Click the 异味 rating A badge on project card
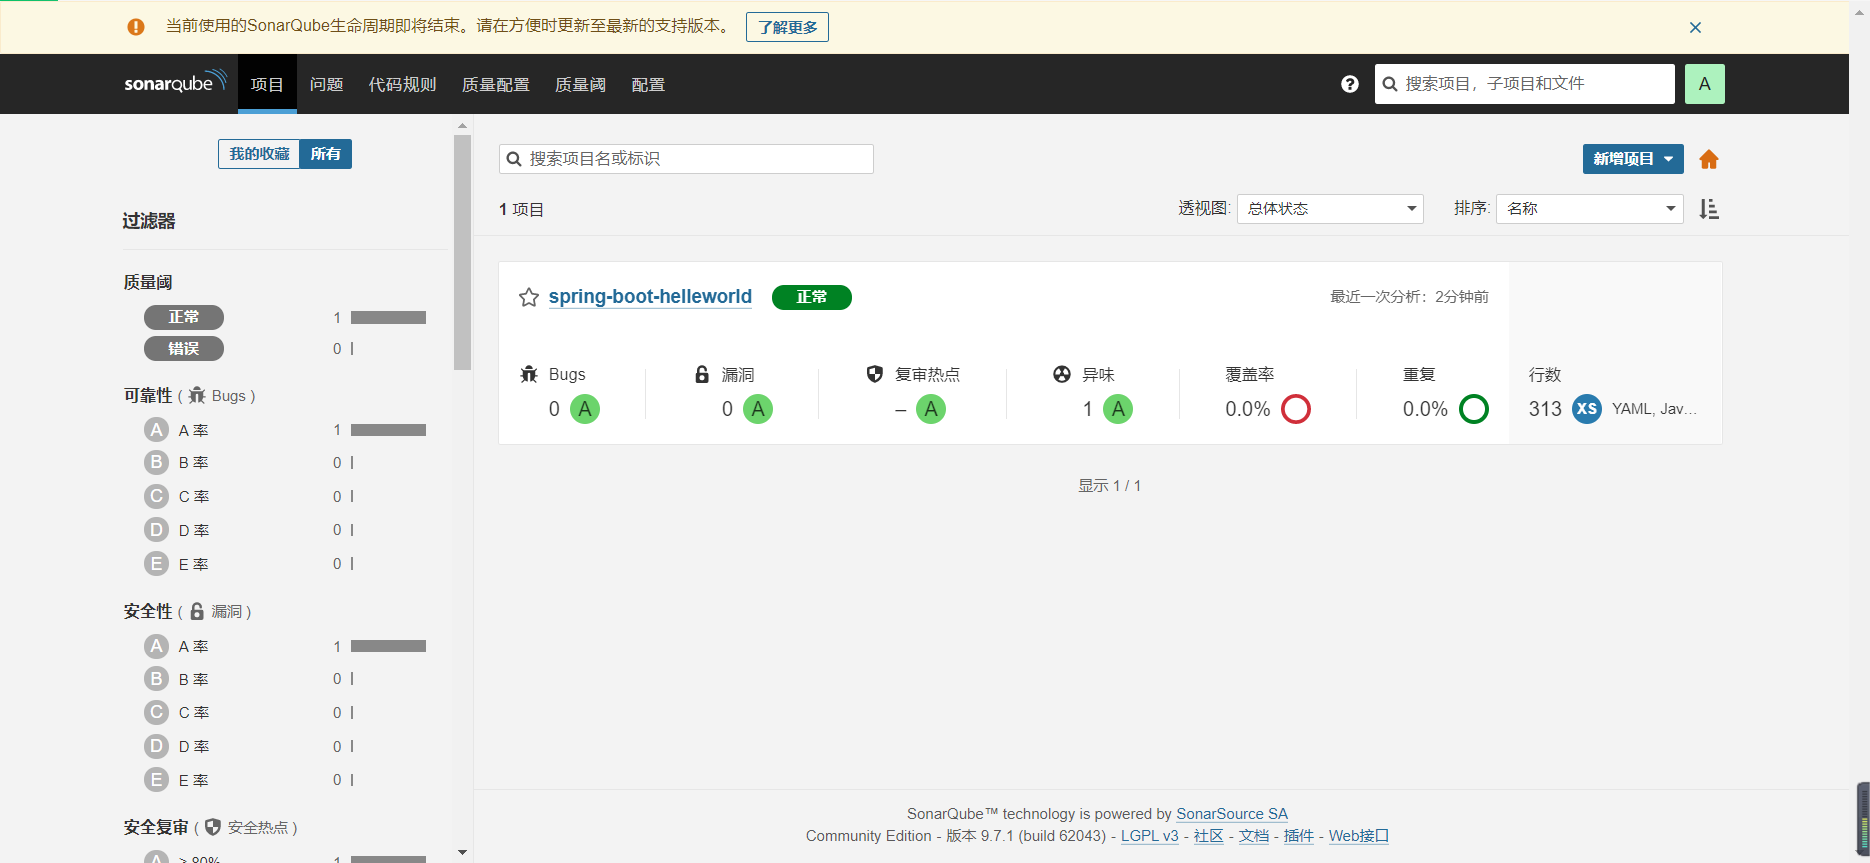Screen dimensions: 1870x863 click(x=1118, y=409)
